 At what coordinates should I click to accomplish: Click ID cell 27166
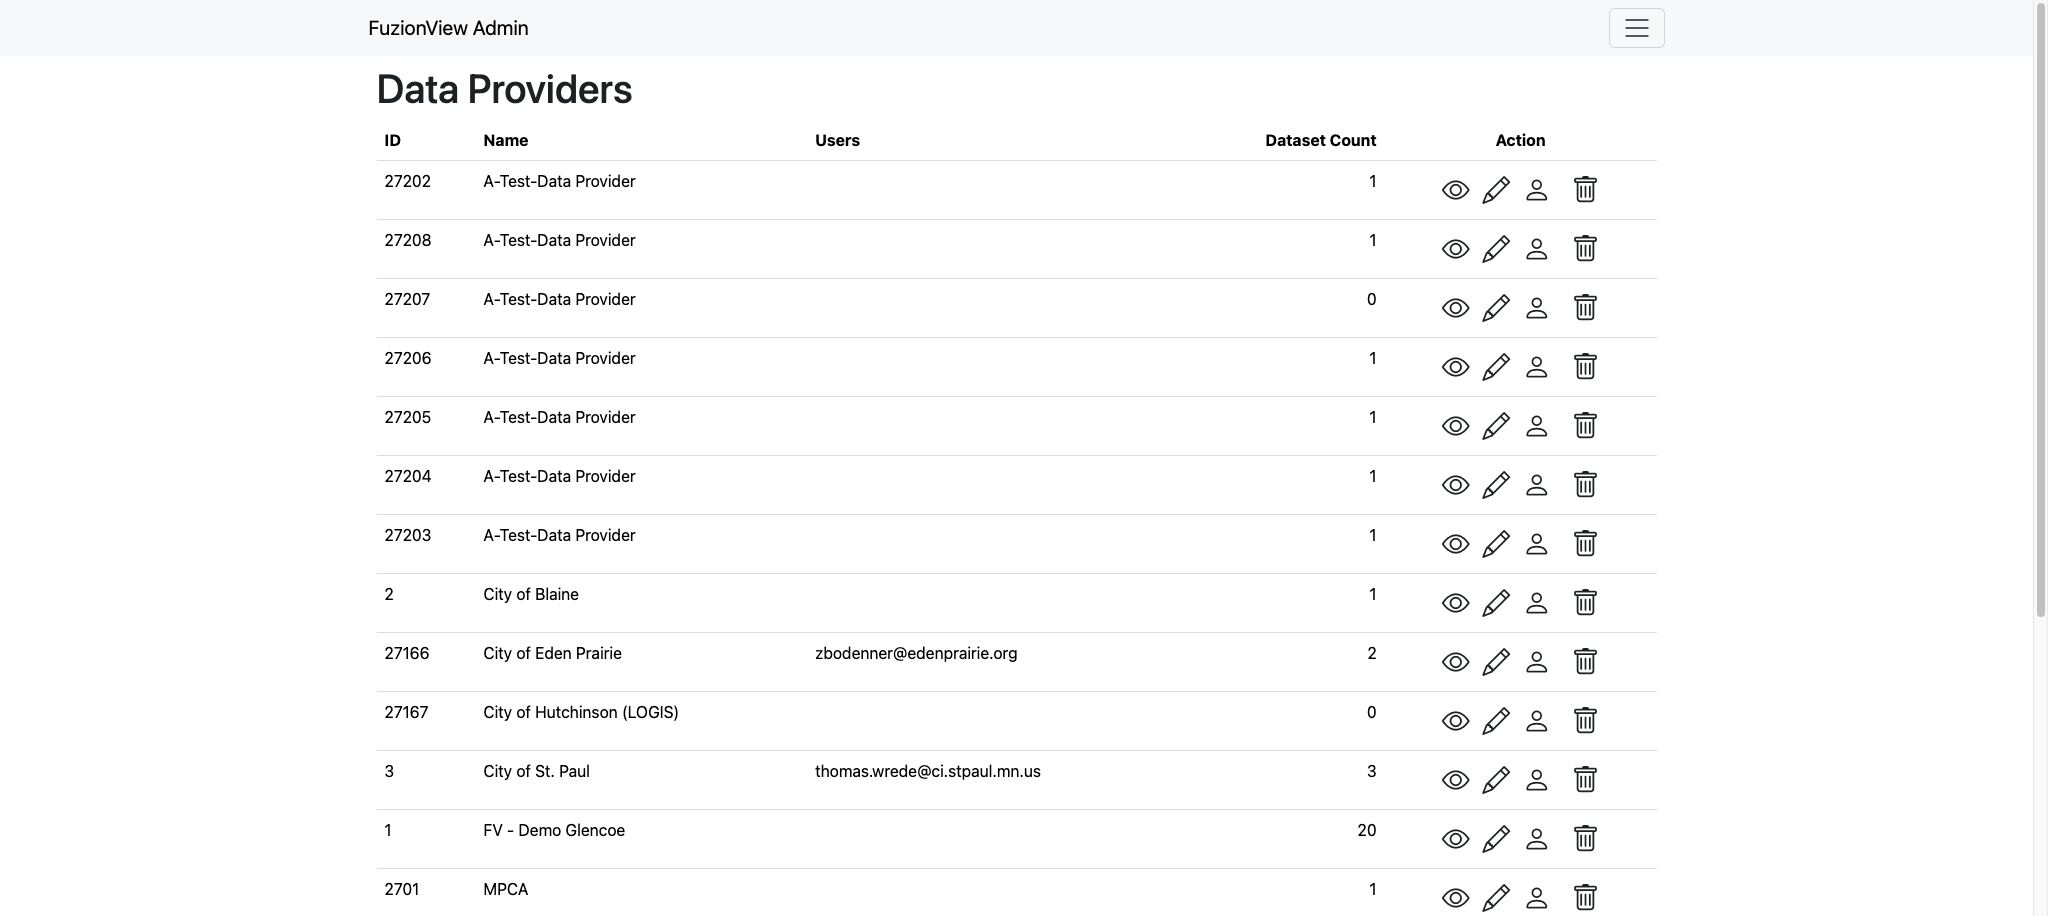point(407,653)
